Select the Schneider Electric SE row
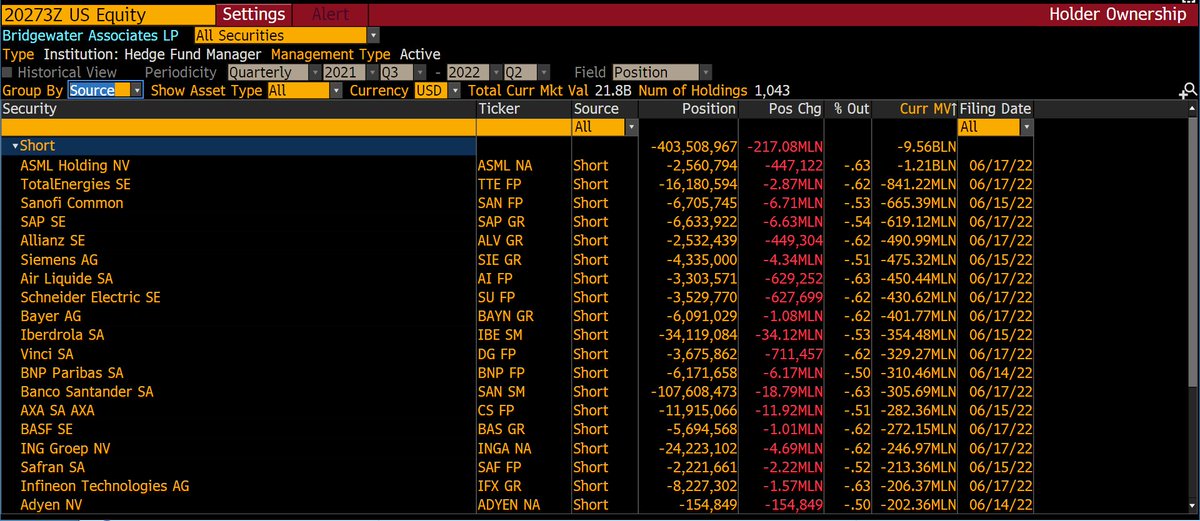The width and height of the screenshot is (1200, 521). [x=518, y=297]
